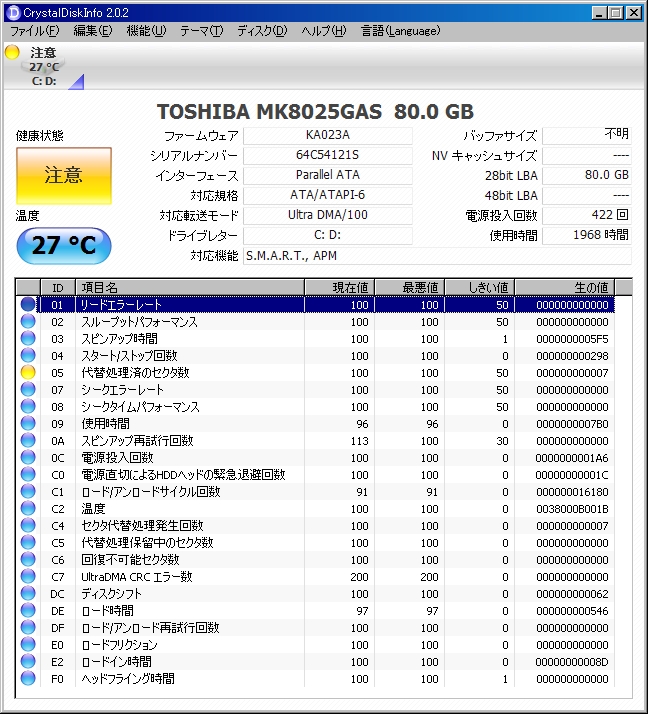Click the status circle for row 0C 電源投入回数
Image resolution: width=648 pixels, height=714 pixels.
pyautogui.click(x=28, y=457)
